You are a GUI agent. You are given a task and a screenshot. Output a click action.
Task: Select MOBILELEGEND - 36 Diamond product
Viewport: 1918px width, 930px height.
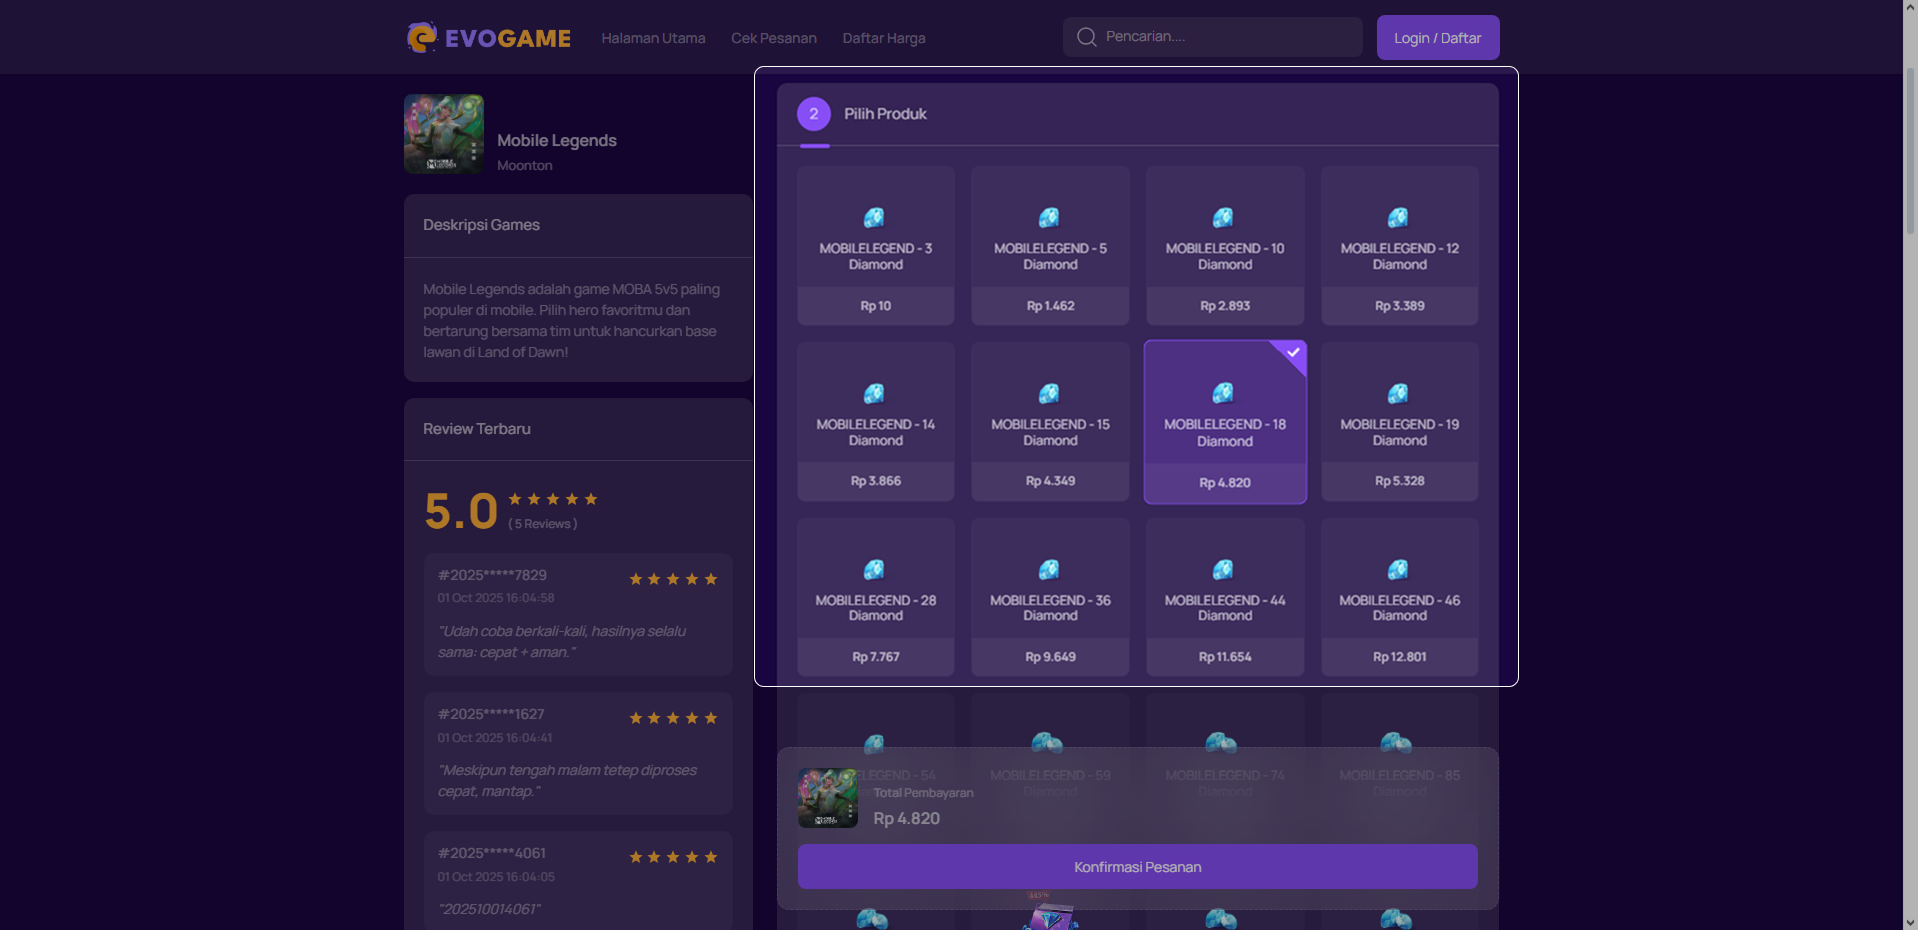click(x=1050, y=597)
